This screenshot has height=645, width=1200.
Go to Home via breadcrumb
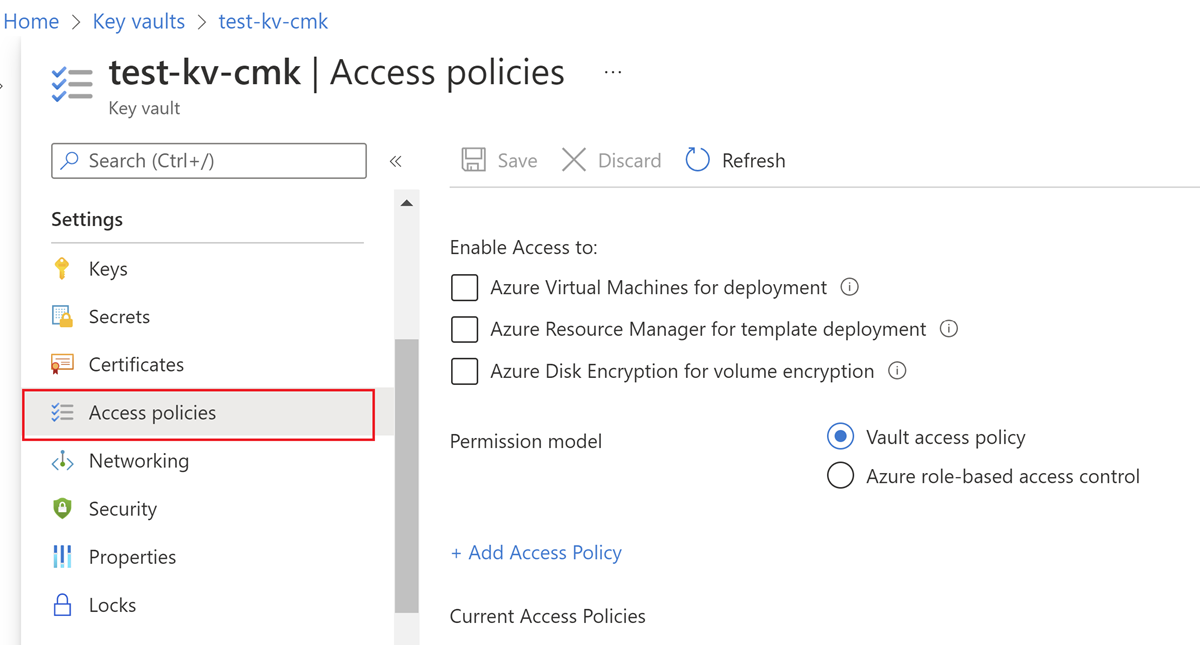coord(31,21)
